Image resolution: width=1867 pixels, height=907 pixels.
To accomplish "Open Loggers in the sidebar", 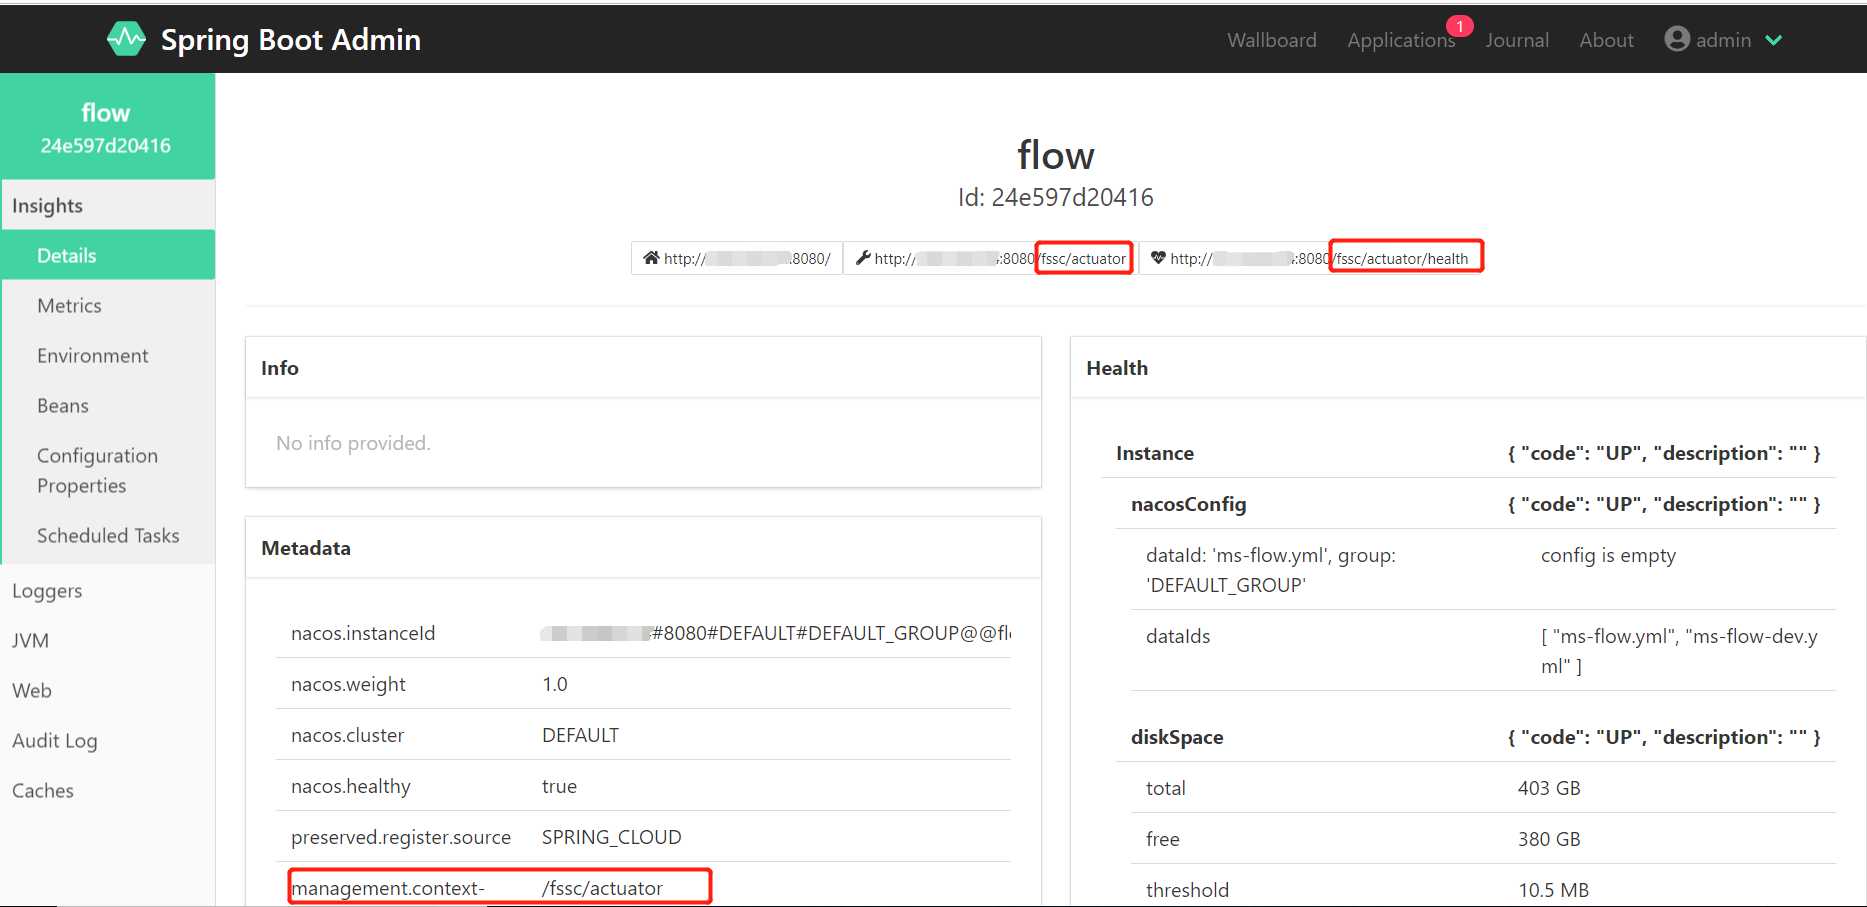I will pyautogui.click(x=107, y=590).
